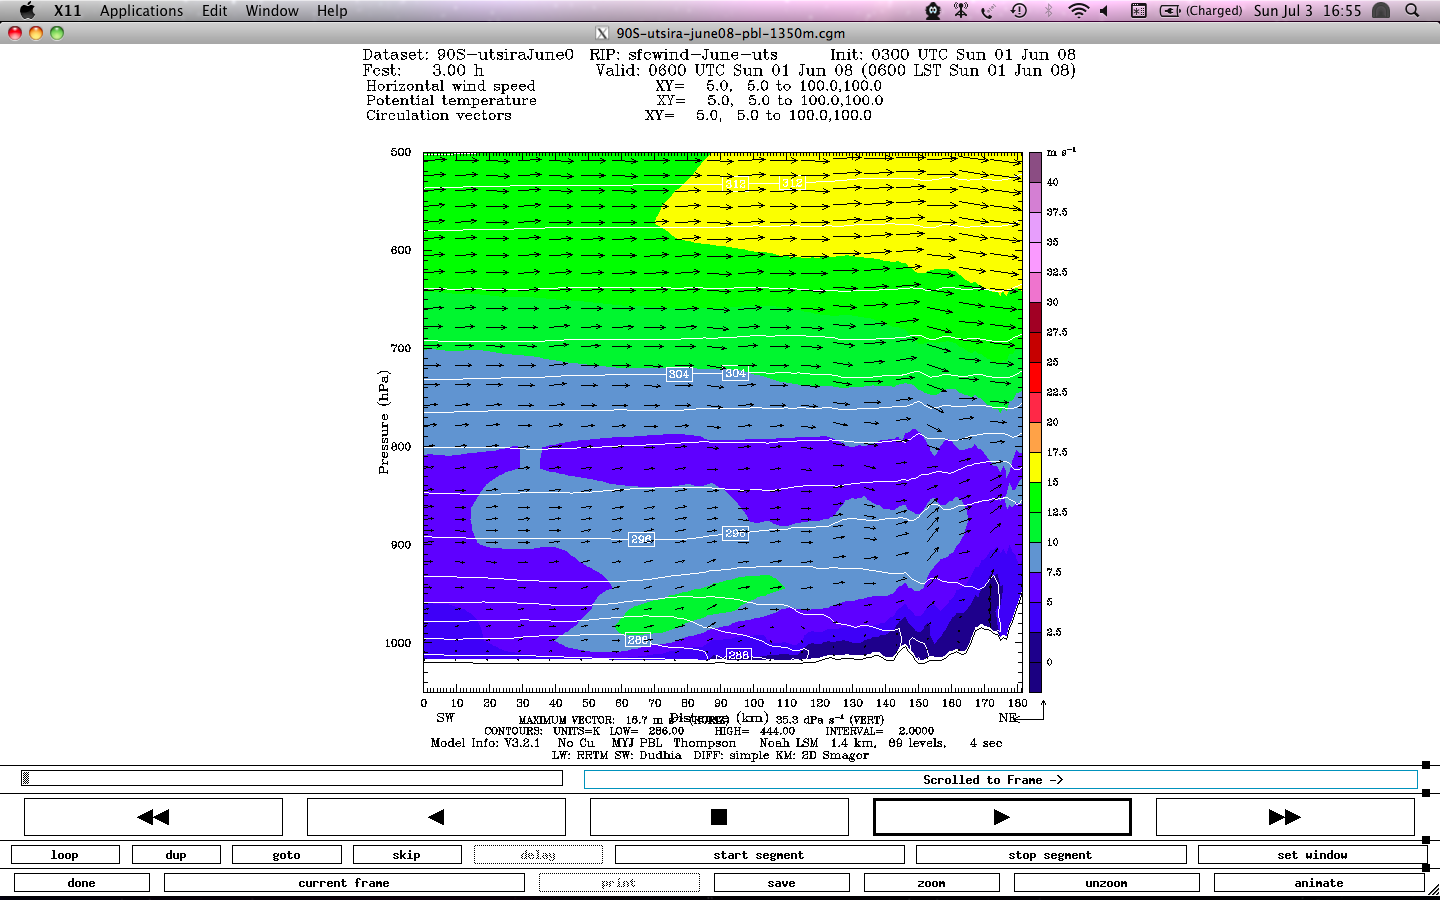Click the frame scroll slider bar
The image size is (1440, 900).
[x=291, y=778]
